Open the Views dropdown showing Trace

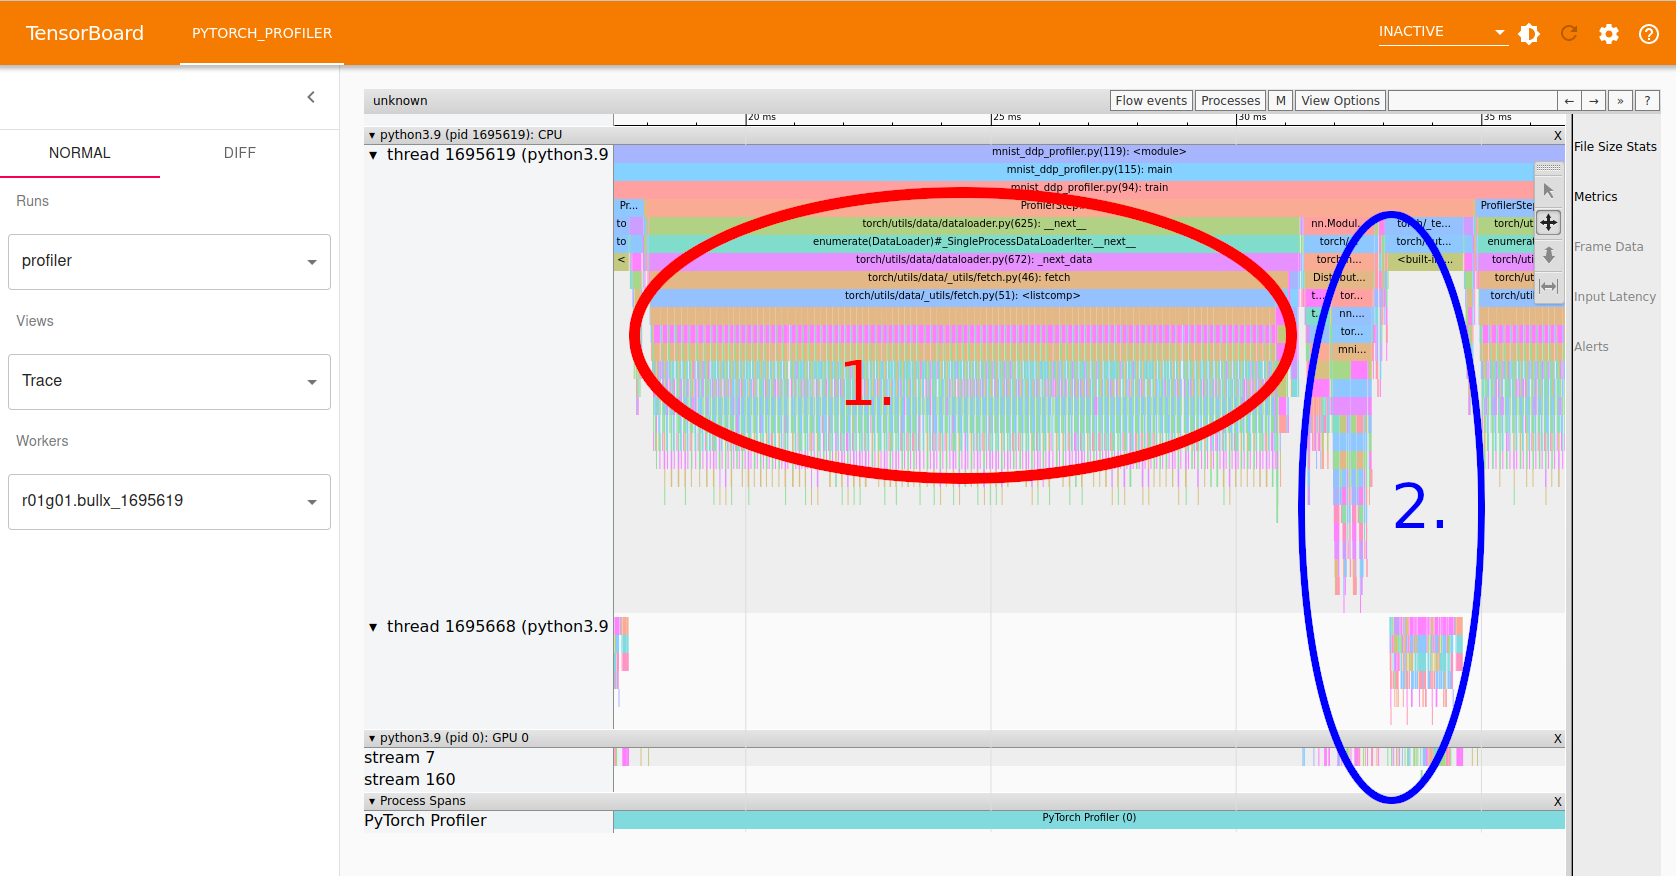[x=169, y=382]
